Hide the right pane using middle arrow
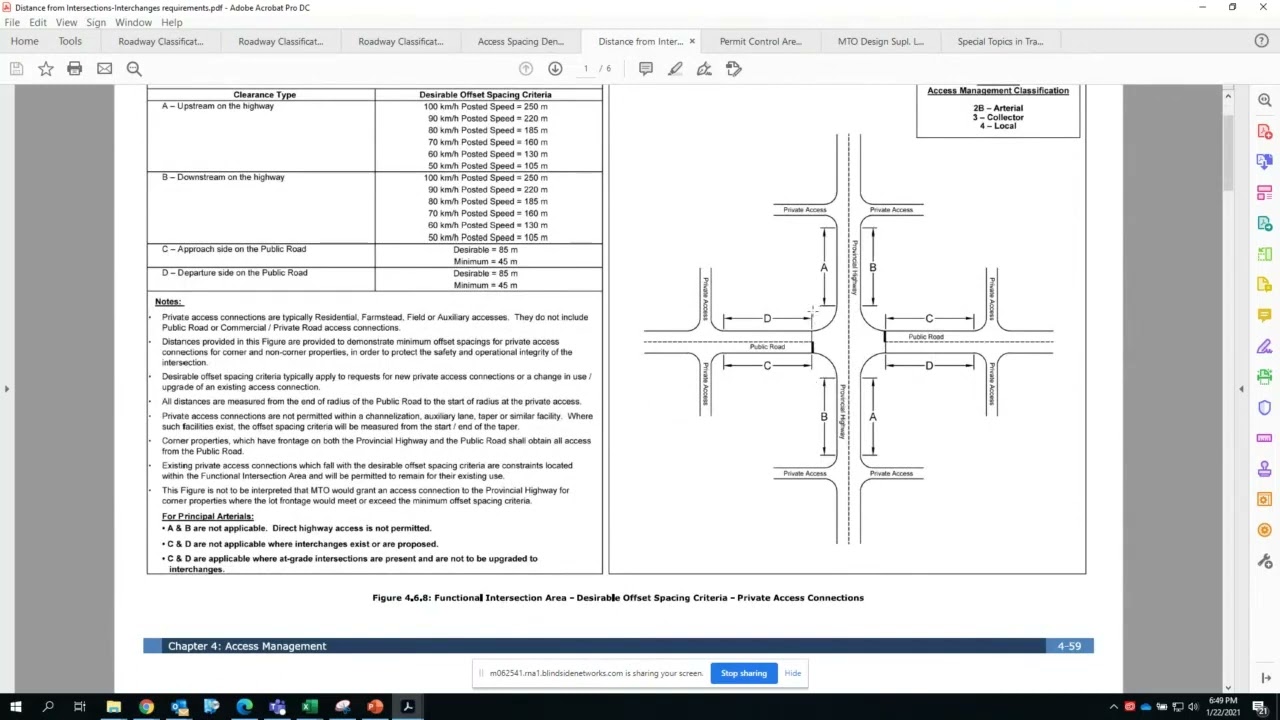 click(1242, 388)
